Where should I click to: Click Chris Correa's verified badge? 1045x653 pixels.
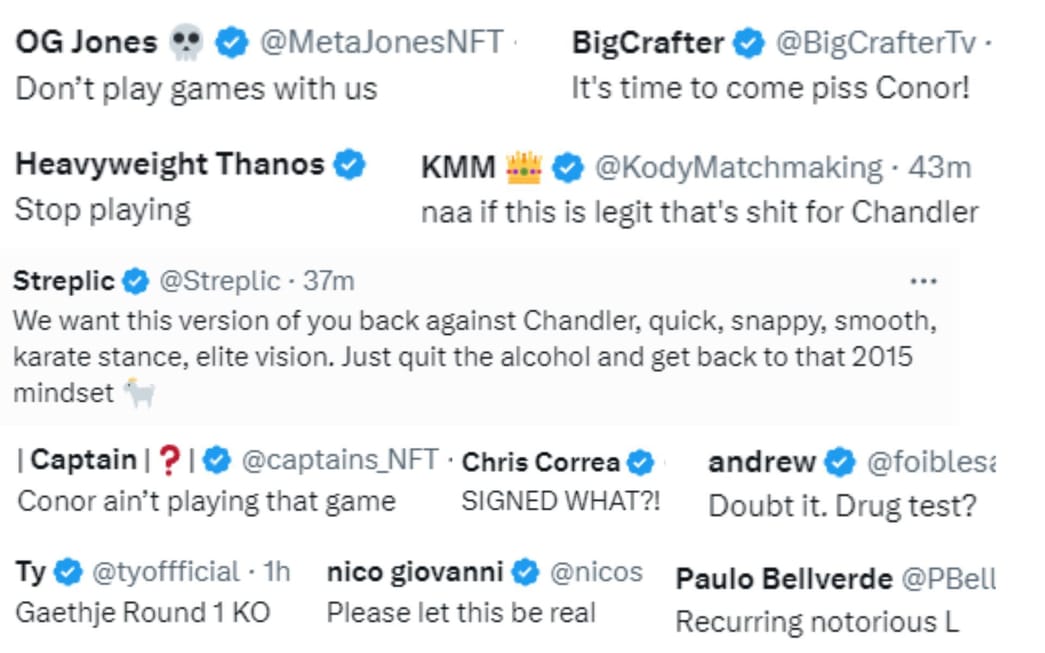pyautogui.click(x=640, y=462)
